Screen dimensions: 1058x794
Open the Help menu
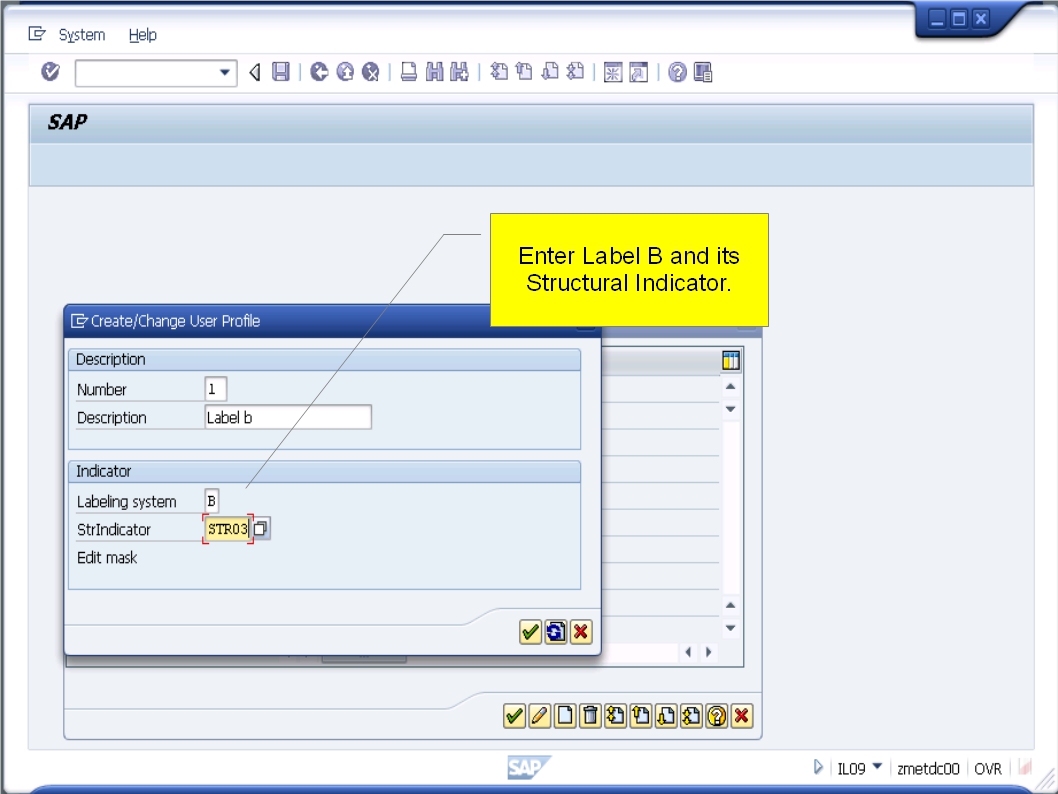pyautogui.click(x=143, y=34)
